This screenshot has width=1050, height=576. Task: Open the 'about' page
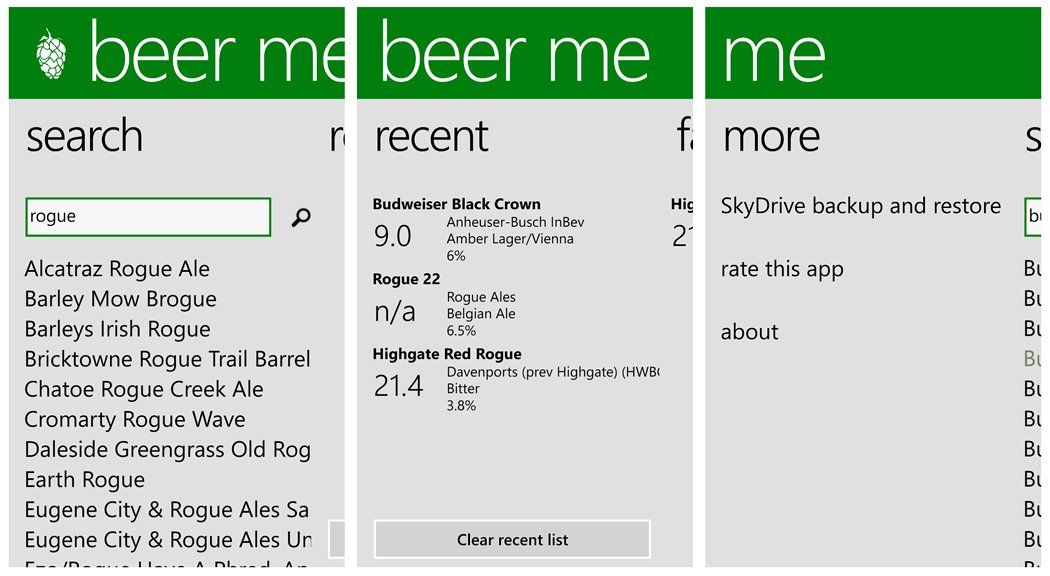coord(749,332)
